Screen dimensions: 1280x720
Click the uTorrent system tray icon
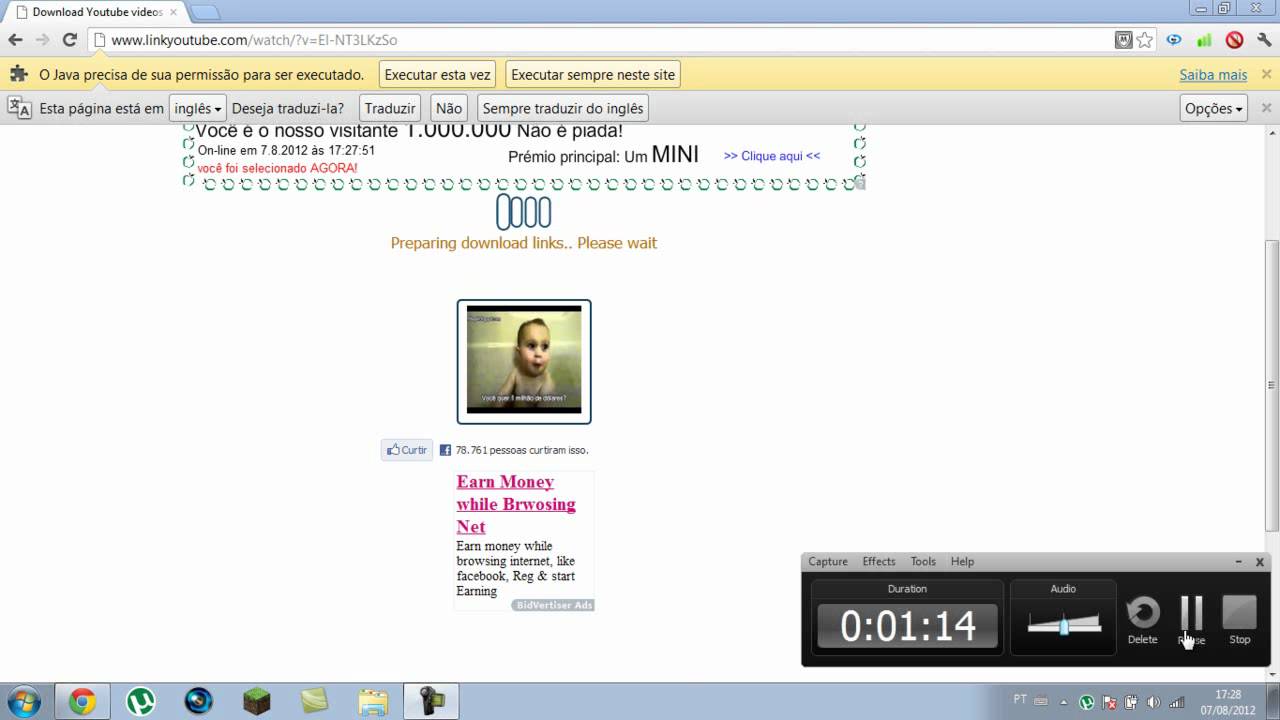coord(1086,702)
